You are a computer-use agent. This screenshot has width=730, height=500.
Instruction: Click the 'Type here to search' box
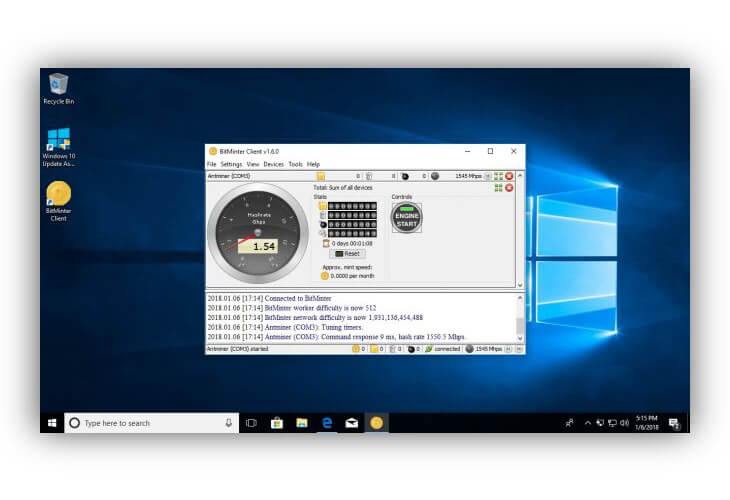(x=152, y=423)
